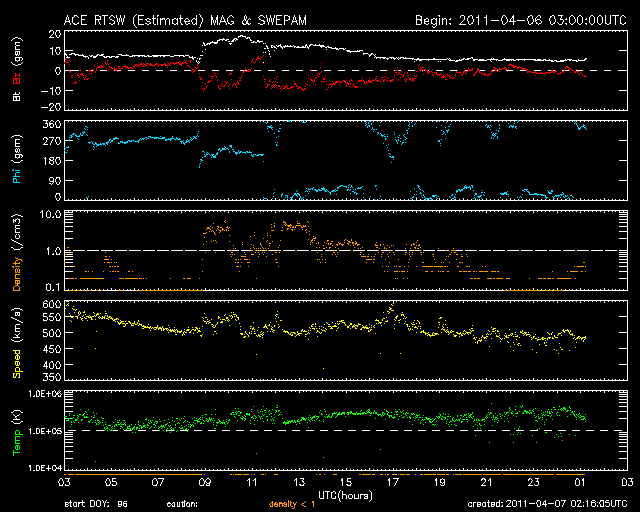Click the 21 hour tick label

[x=487, y=483]
